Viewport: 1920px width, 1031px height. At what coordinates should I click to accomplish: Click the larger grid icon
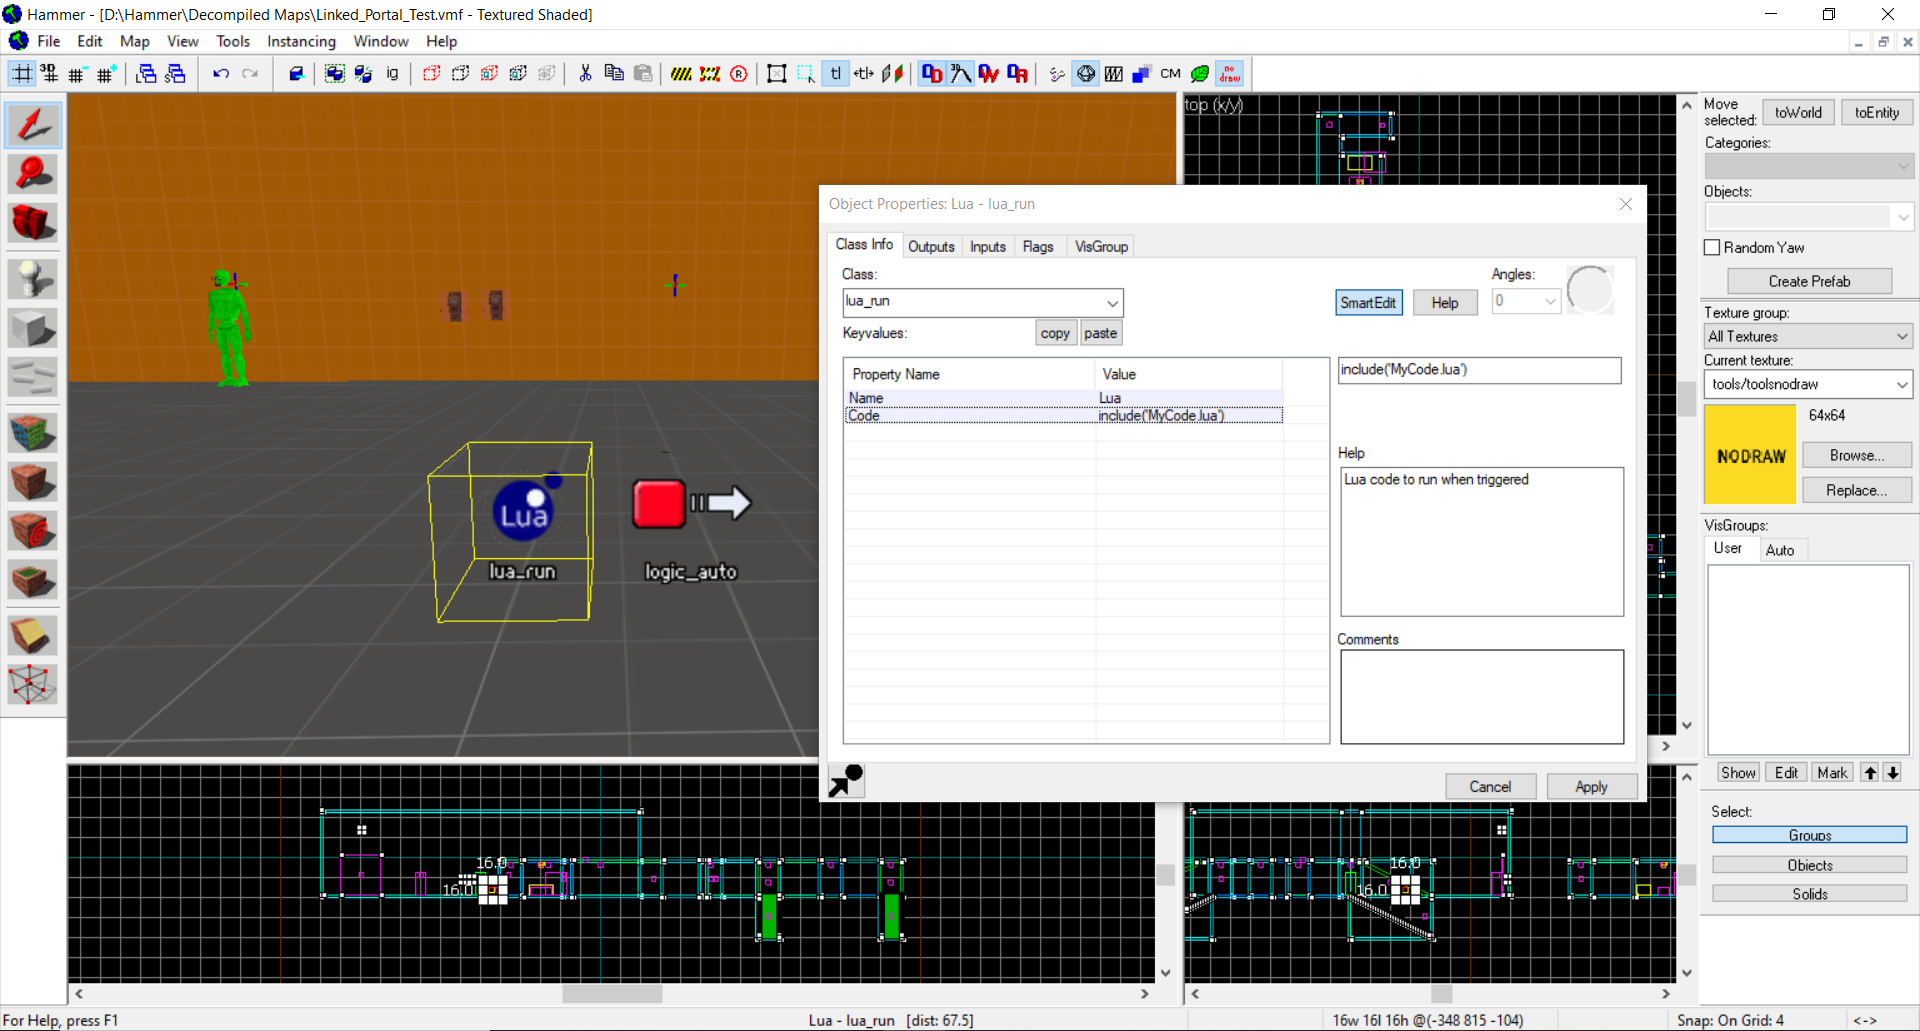click(x=106, y=73)
